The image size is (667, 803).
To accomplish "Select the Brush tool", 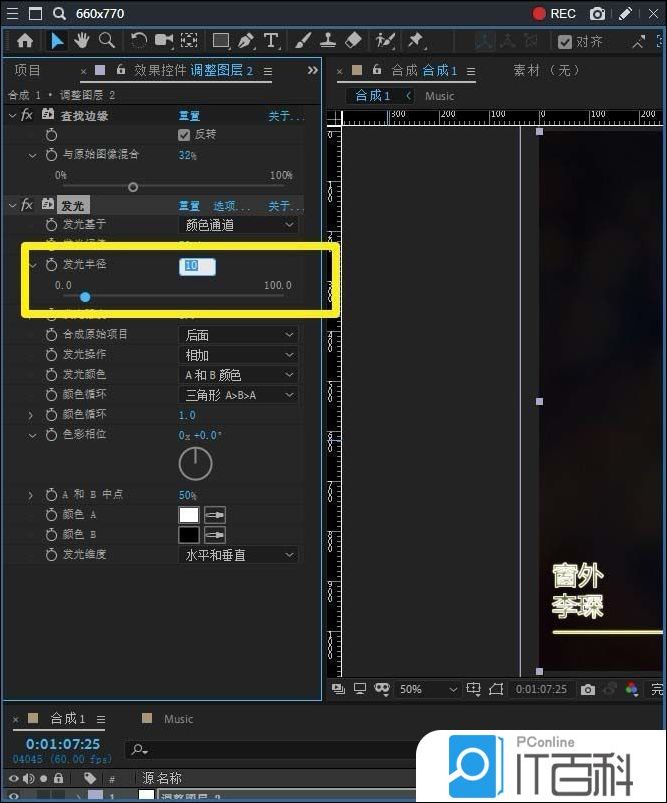I will (x=303, y=40).
